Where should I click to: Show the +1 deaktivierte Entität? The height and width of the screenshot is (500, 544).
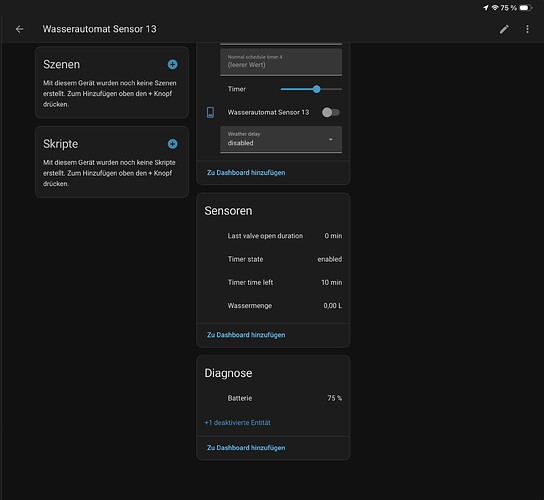[x=237, y=423]
